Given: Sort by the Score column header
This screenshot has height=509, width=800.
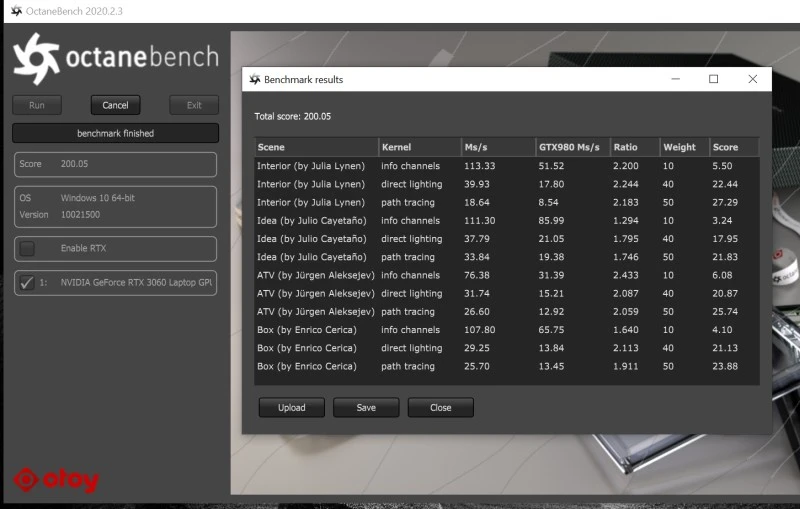Looking at the screenshot, I should click(x=734, y=147).
